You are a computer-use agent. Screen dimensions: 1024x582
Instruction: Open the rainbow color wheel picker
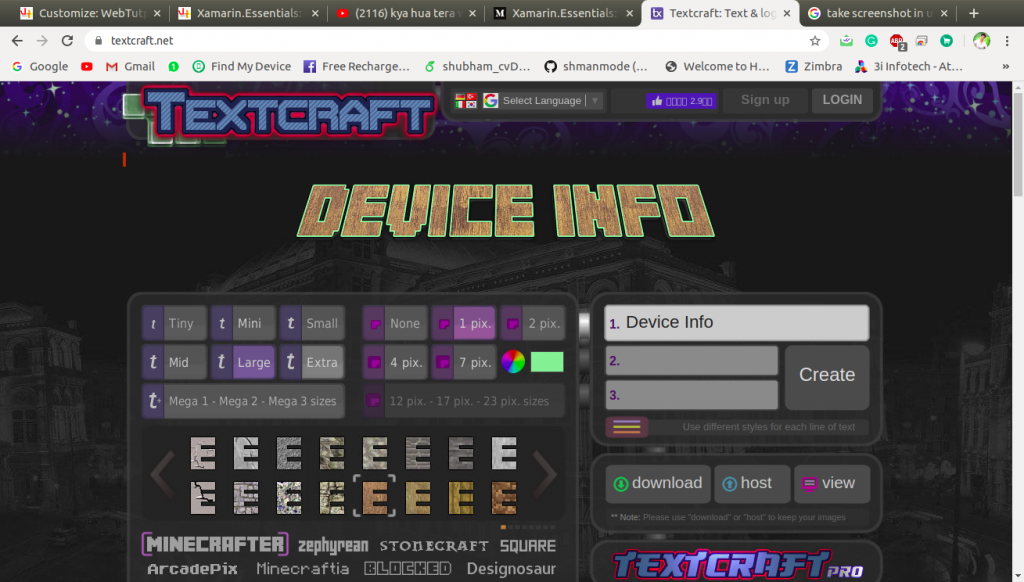tap(513, 361)
